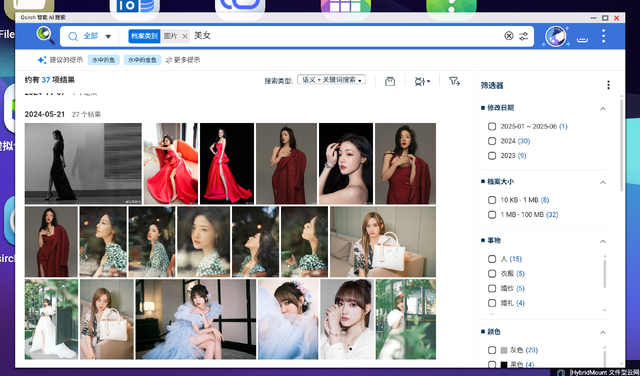Screen dimensions: 640x376
Task: Open the archive box toolbar icon
Action: click(390, 81)
